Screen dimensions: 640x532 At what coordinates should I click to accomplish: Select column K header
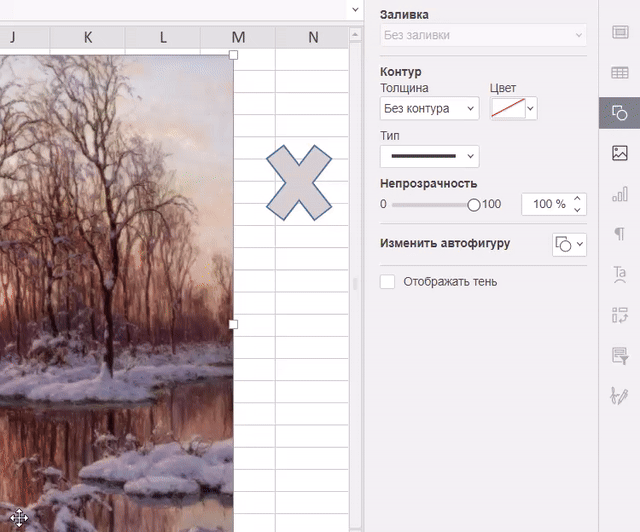tap(87, 38)
